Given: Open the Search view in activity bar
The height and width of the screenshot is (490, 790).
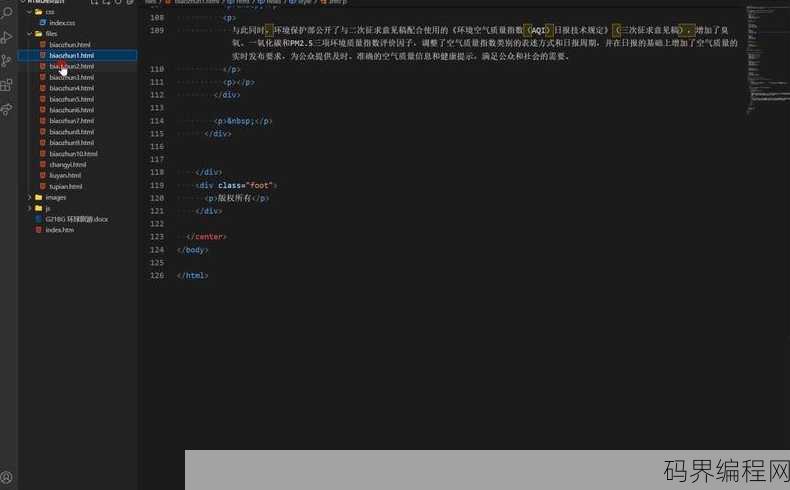Looking at the screenshot, I should 7,12.
